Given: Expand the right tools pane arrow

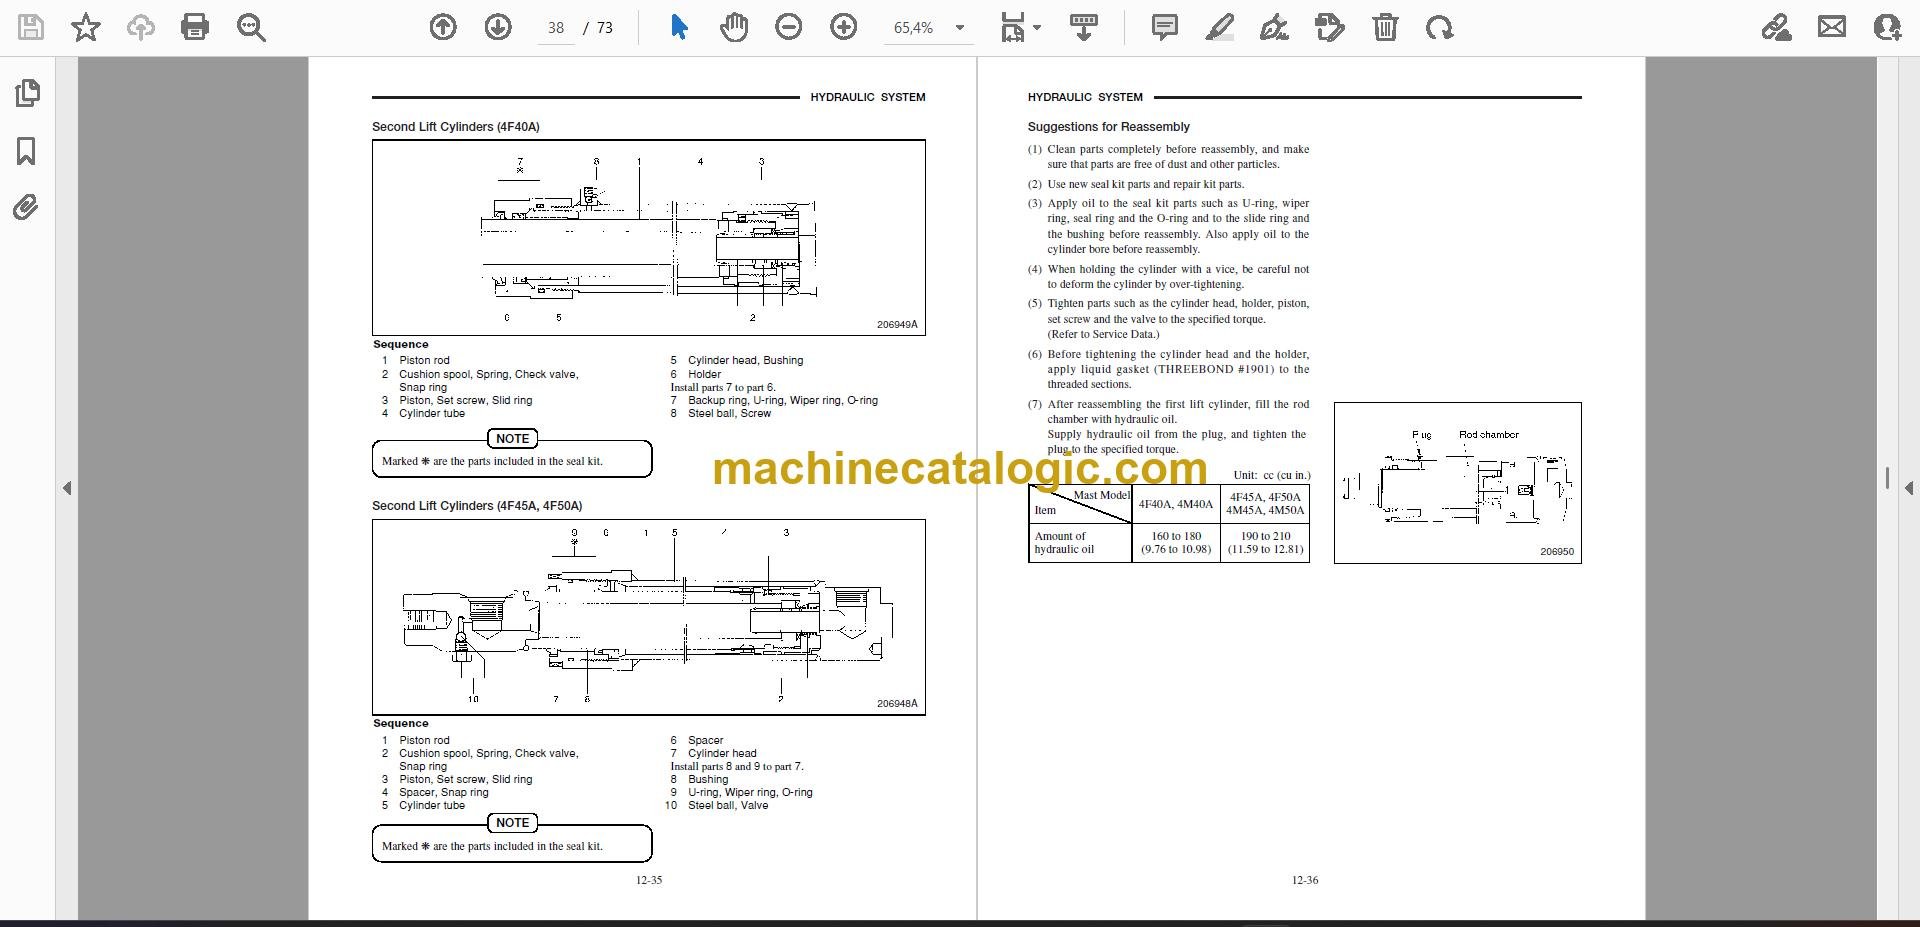Looking at the screenshot, I should (1908, 488).
